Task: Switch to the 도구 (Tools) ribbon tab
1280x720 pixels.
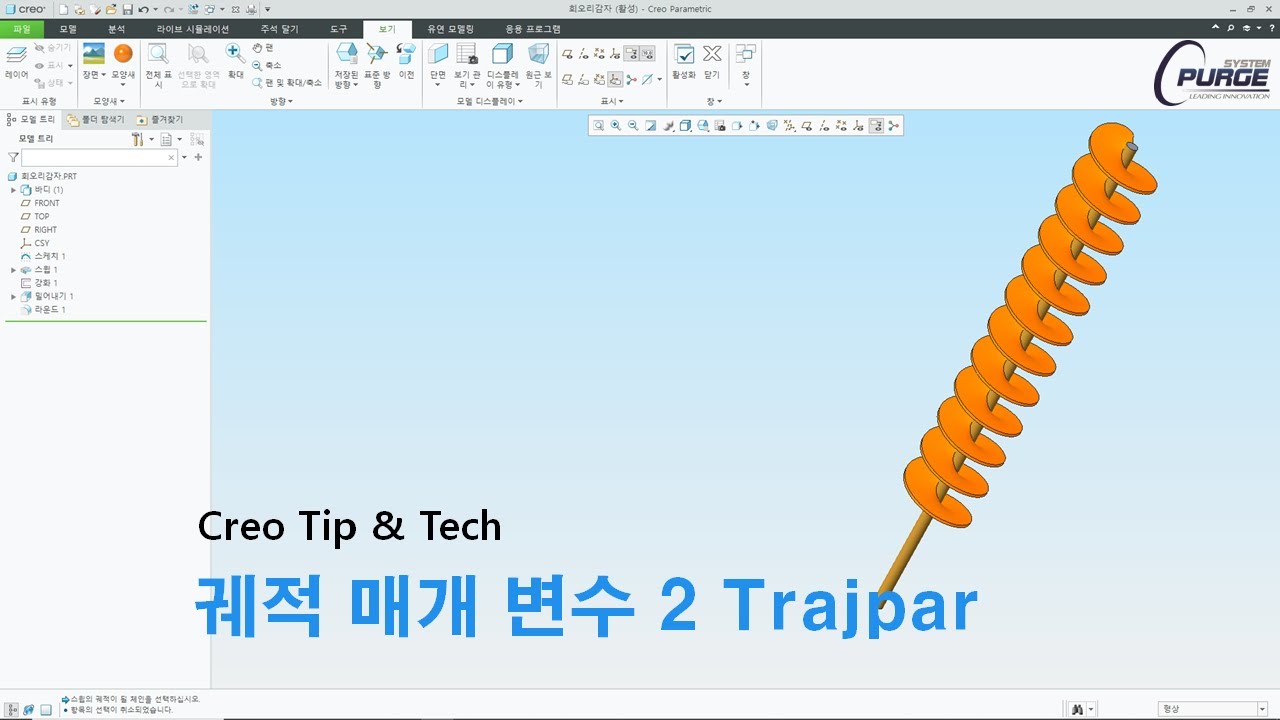Action: point(339,29)
